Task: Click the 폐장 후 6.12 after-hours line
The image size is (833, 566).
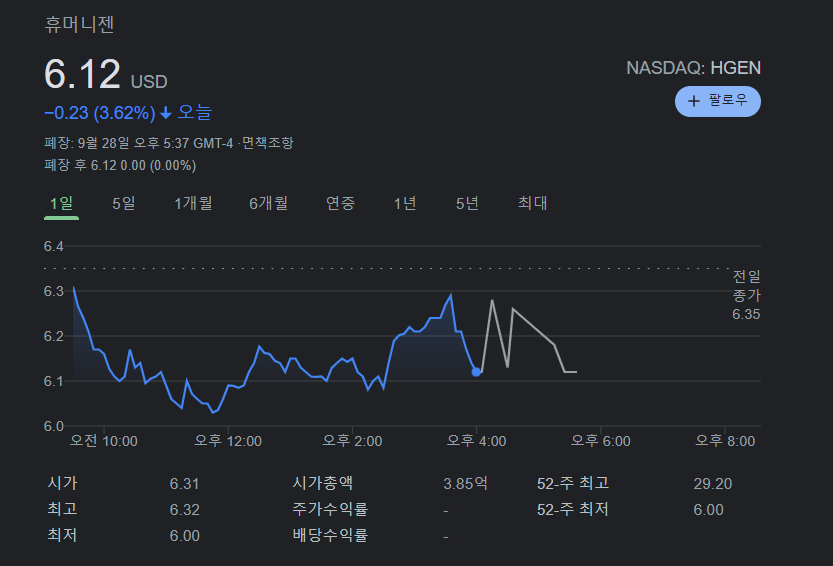Action: [x=120, y=165]
